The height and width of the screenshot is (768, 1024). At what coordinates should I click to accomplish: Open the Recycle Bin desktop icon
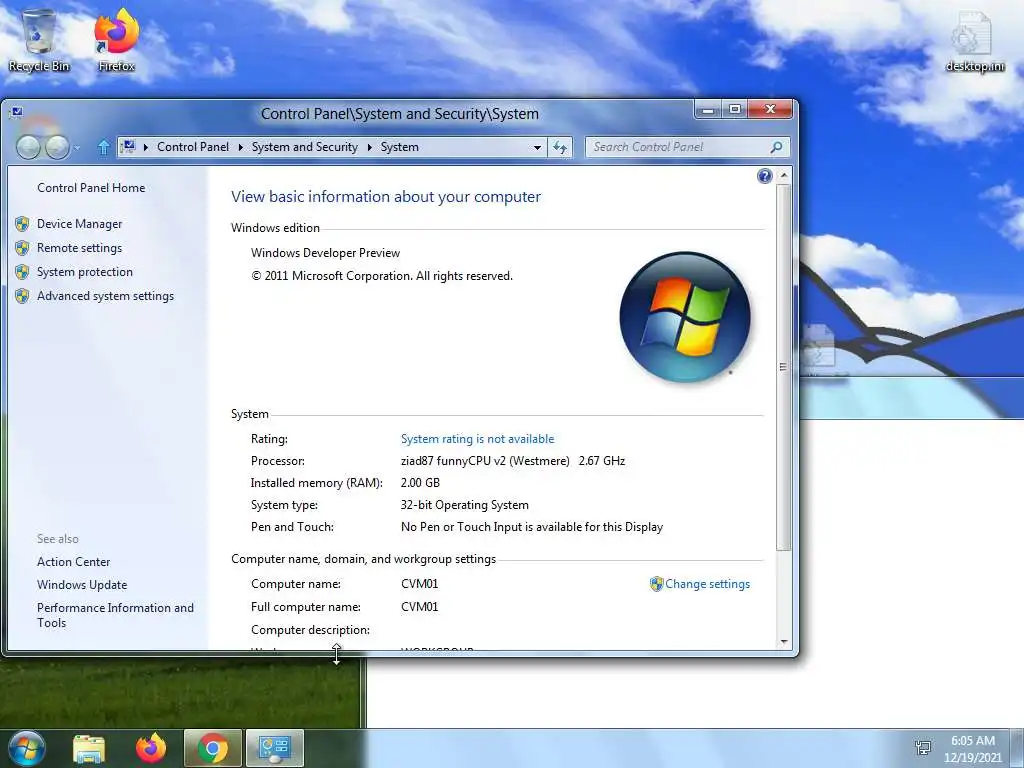click(x=39, y=40)
